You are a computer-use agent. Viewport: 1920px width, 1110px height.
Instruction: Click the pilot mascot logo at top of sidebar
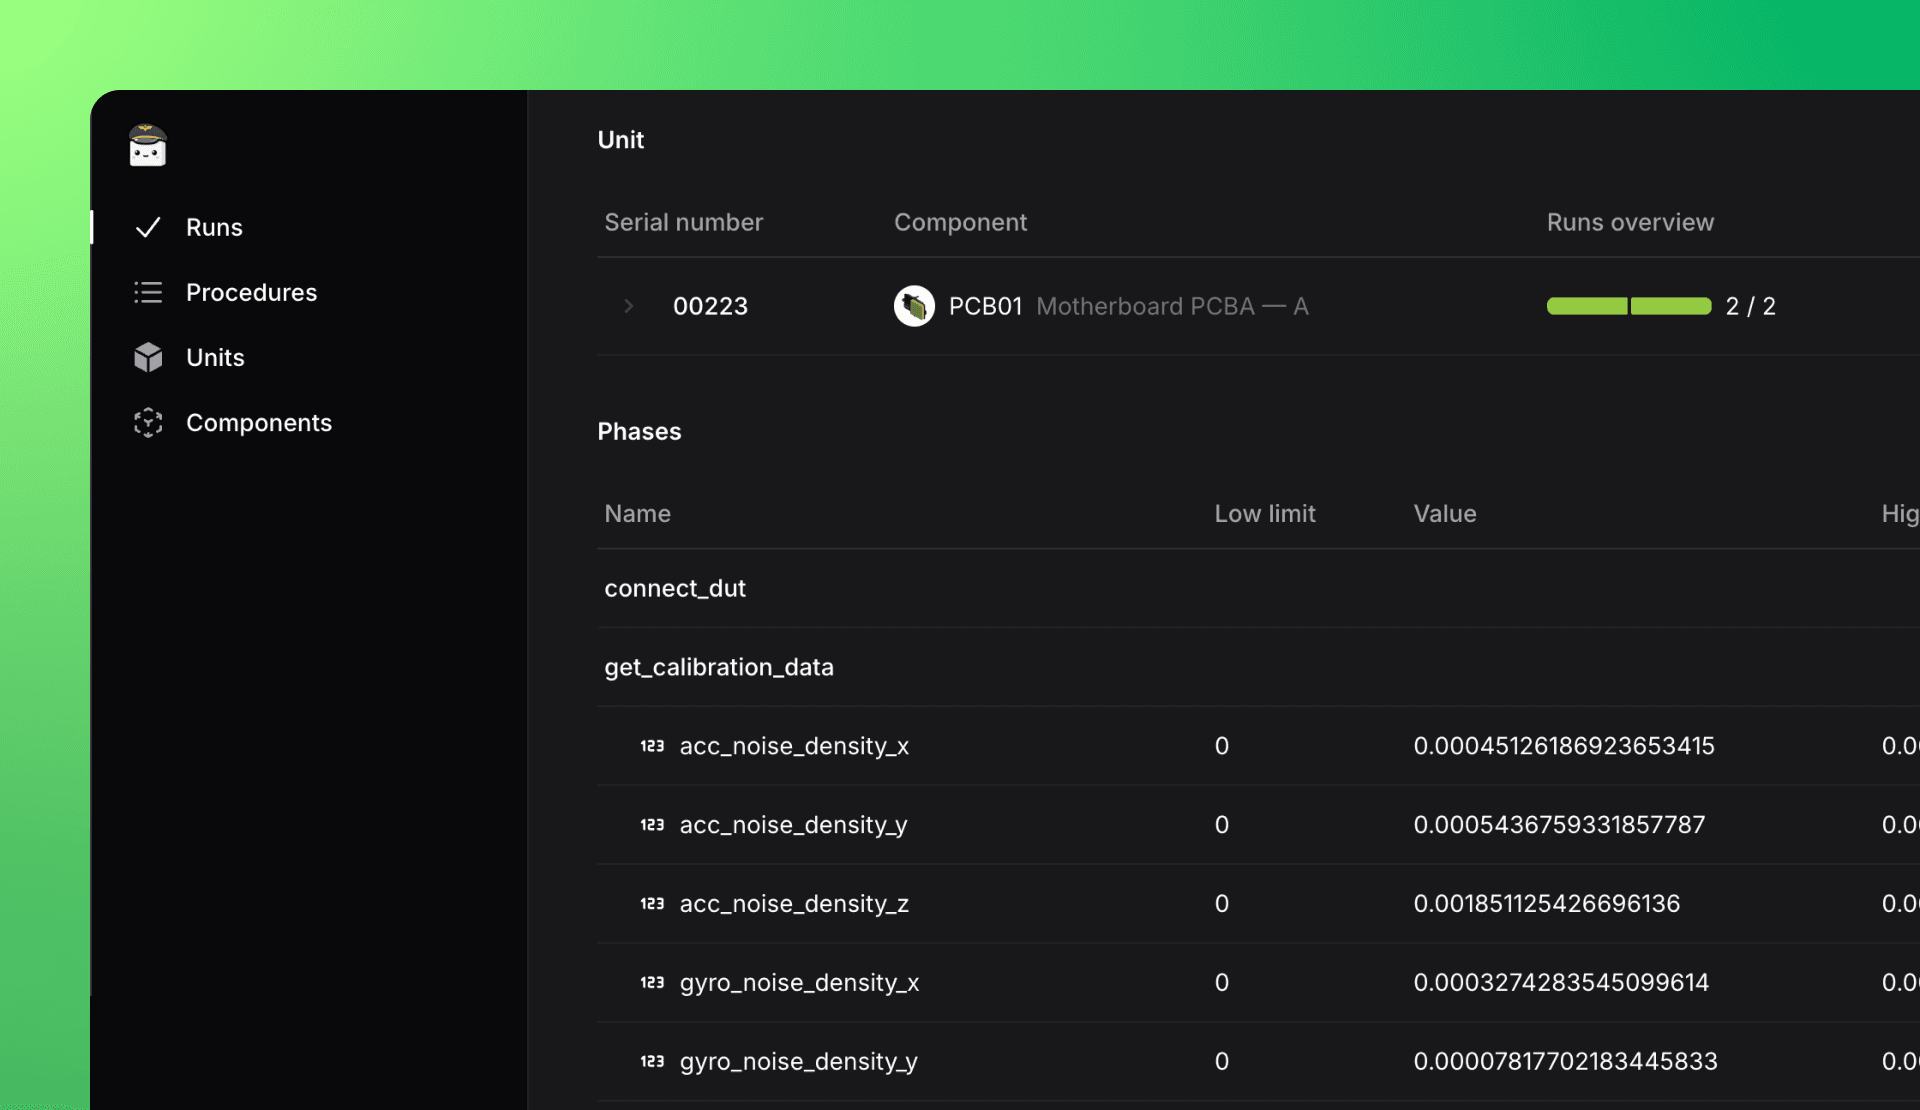tap(146, 145)
